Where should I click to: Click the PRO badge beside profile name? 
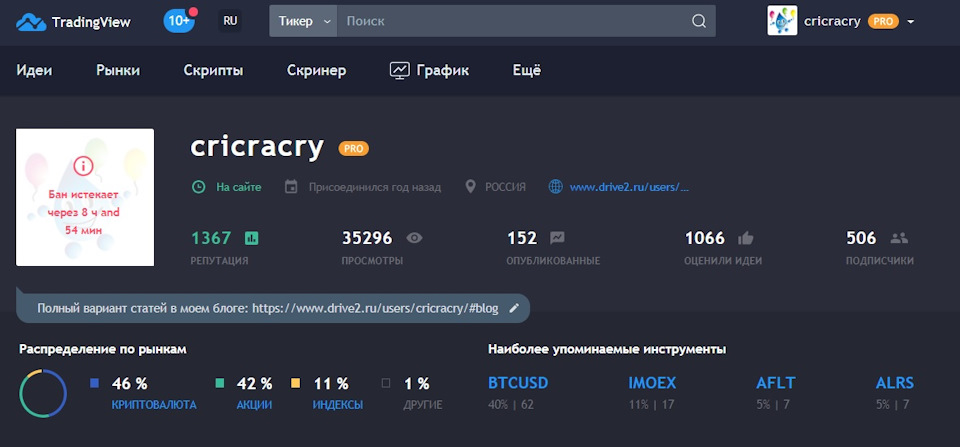point(354,148)
